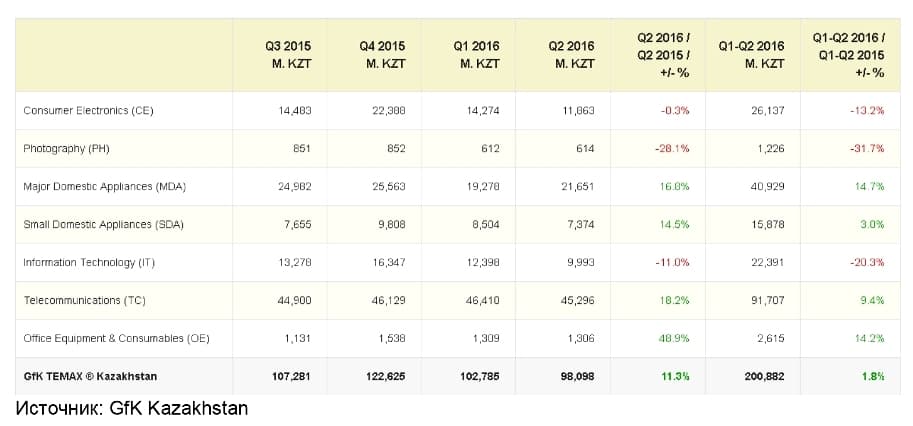Viewport: 913px width, 426px height.
Task: Click the GfK TEMAX Kazakhstan total row label
Action: tap(90, 376)
